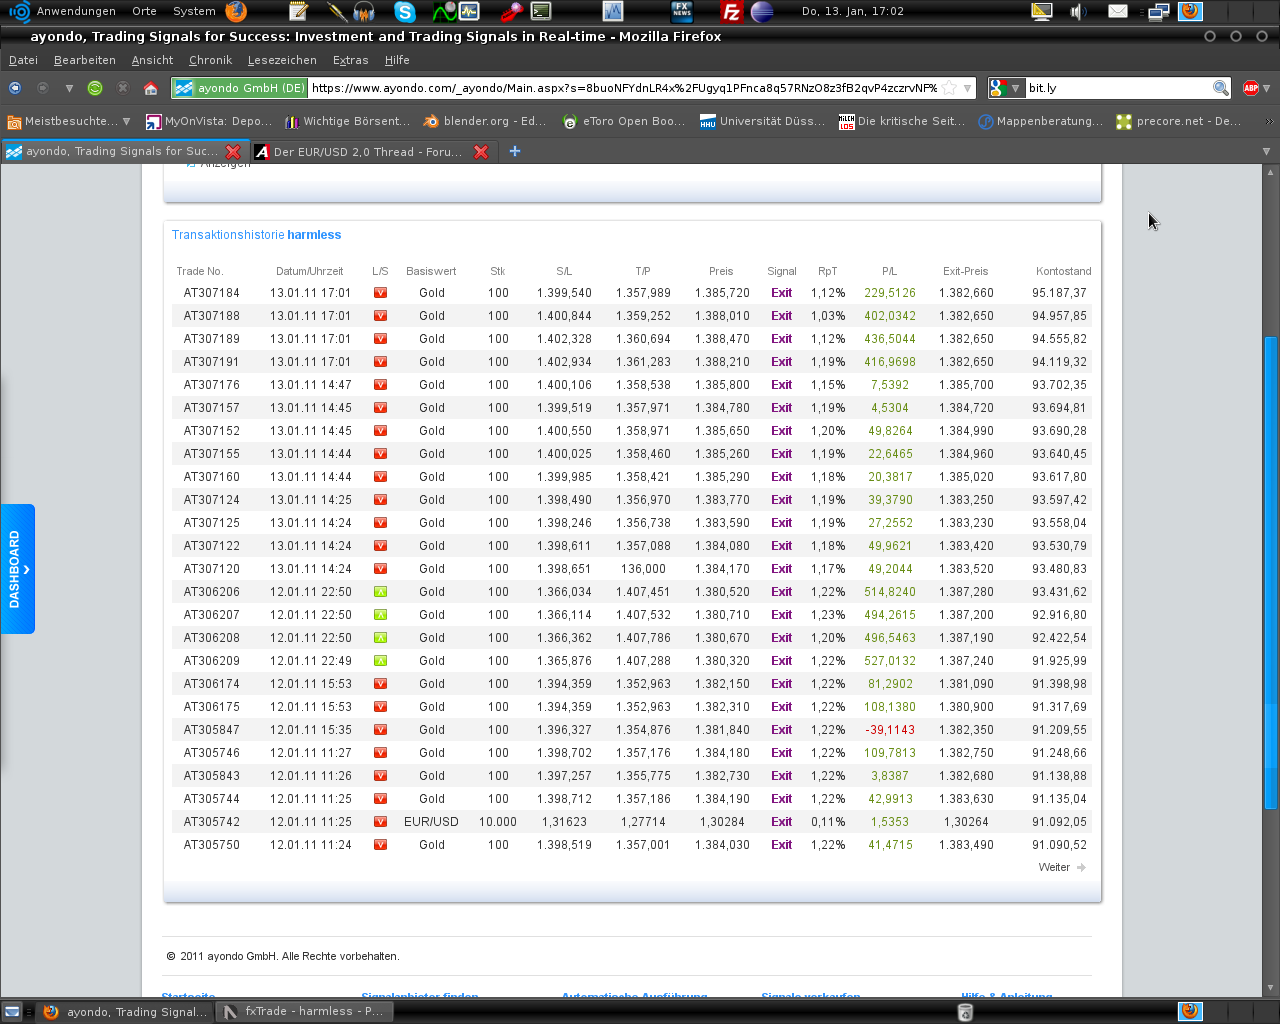
Task: Click the search magnifier icon in search box
Action: click(x=1220, y=88)
